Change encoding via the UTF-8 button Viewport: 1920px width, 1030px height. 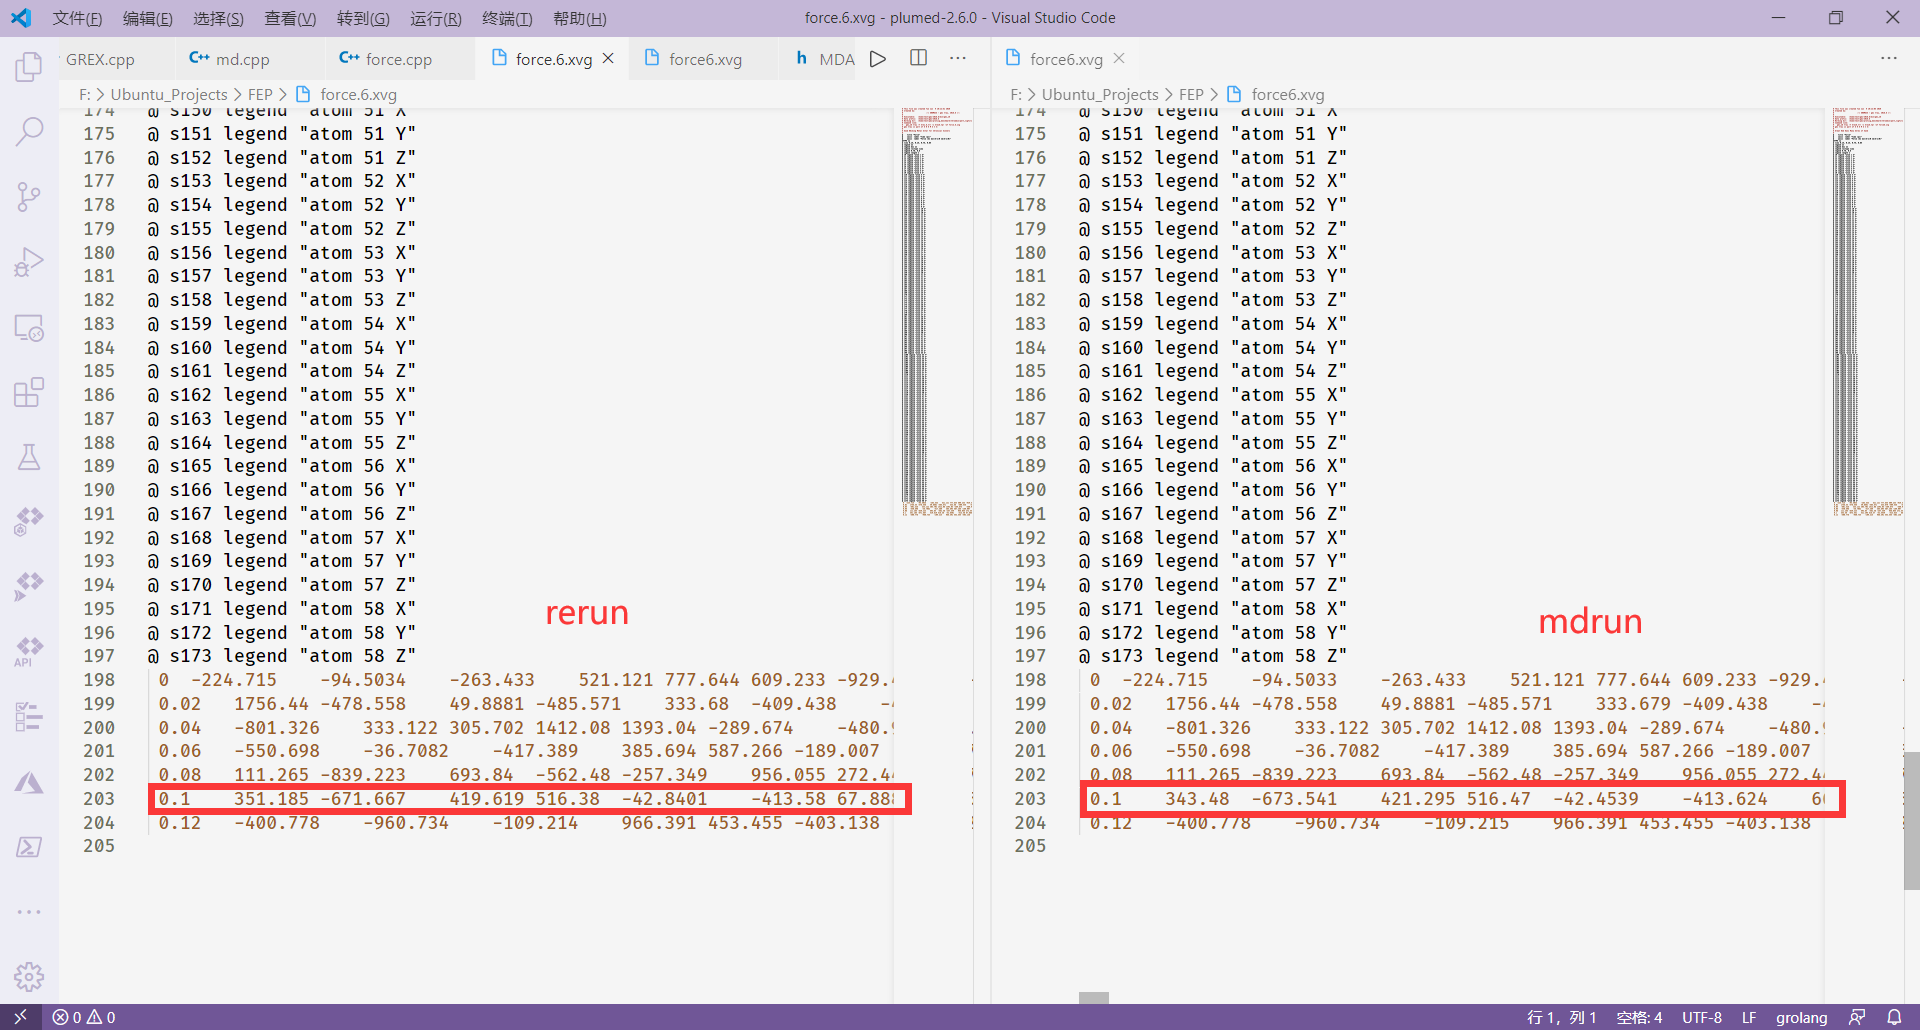tap(1701, 1016)
